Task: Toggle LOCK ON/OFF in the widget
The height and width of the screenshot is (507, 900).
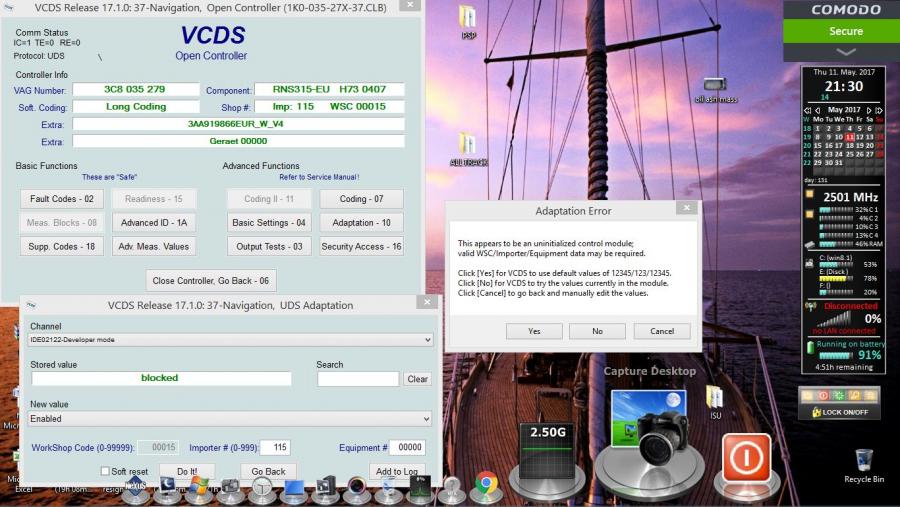Action: tap(840, 412)
